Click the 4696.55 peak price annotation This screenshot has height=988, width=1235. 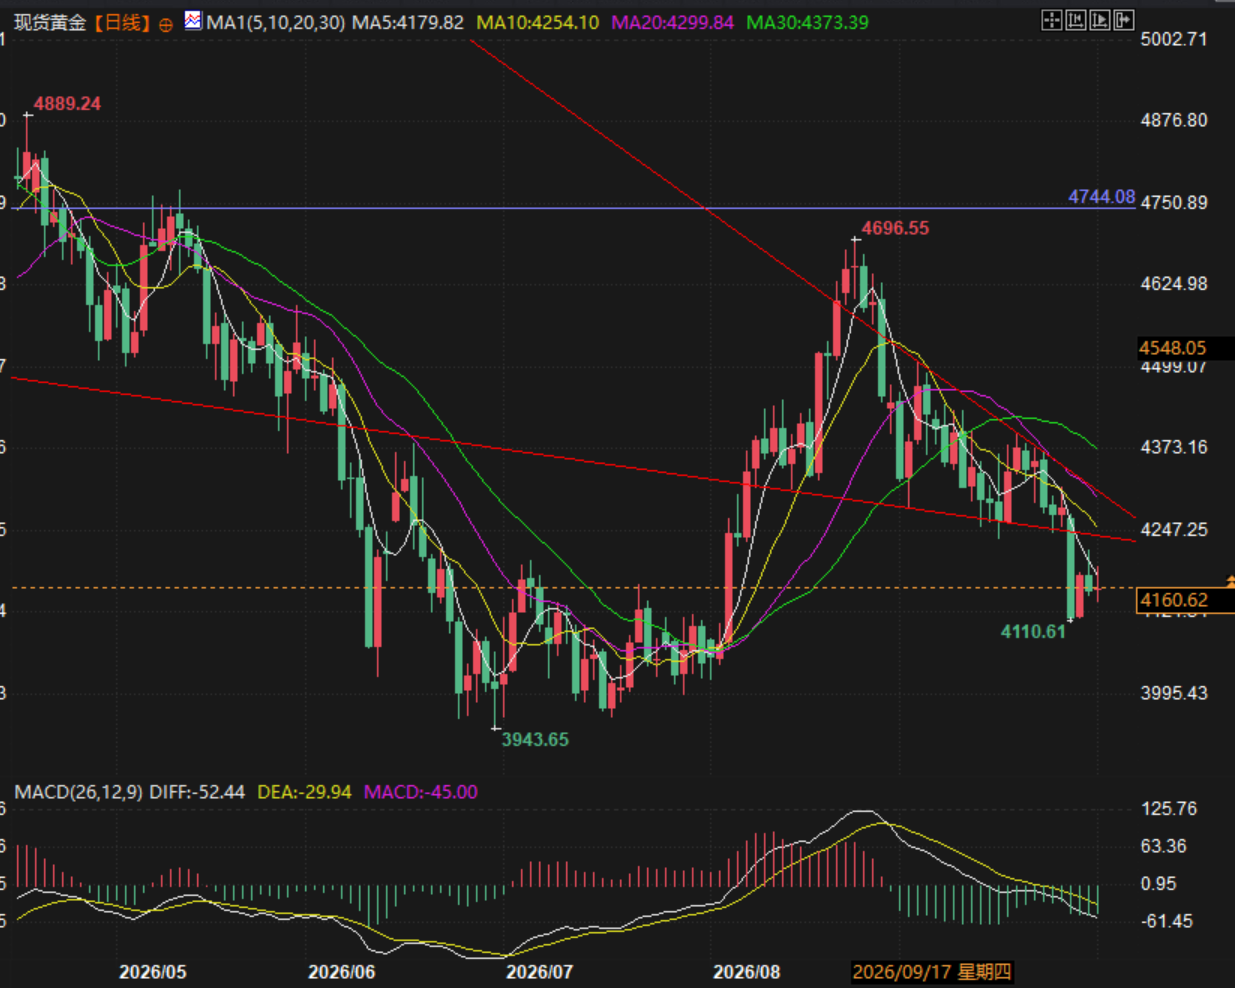tap(896, 228)
